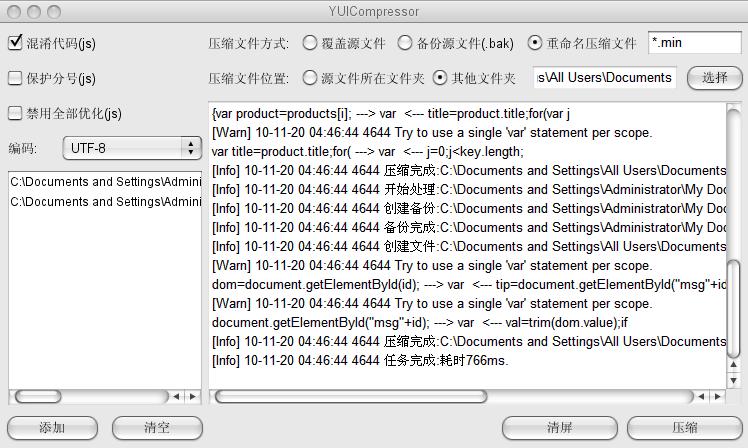Click log panel scroll right arrow

pos(717,396)
